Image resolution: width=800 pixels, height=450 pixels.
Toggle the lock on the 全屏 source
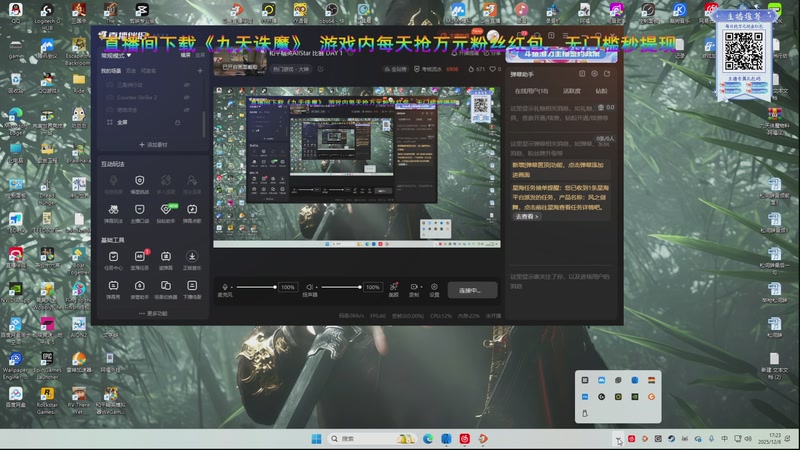point(178,122)
